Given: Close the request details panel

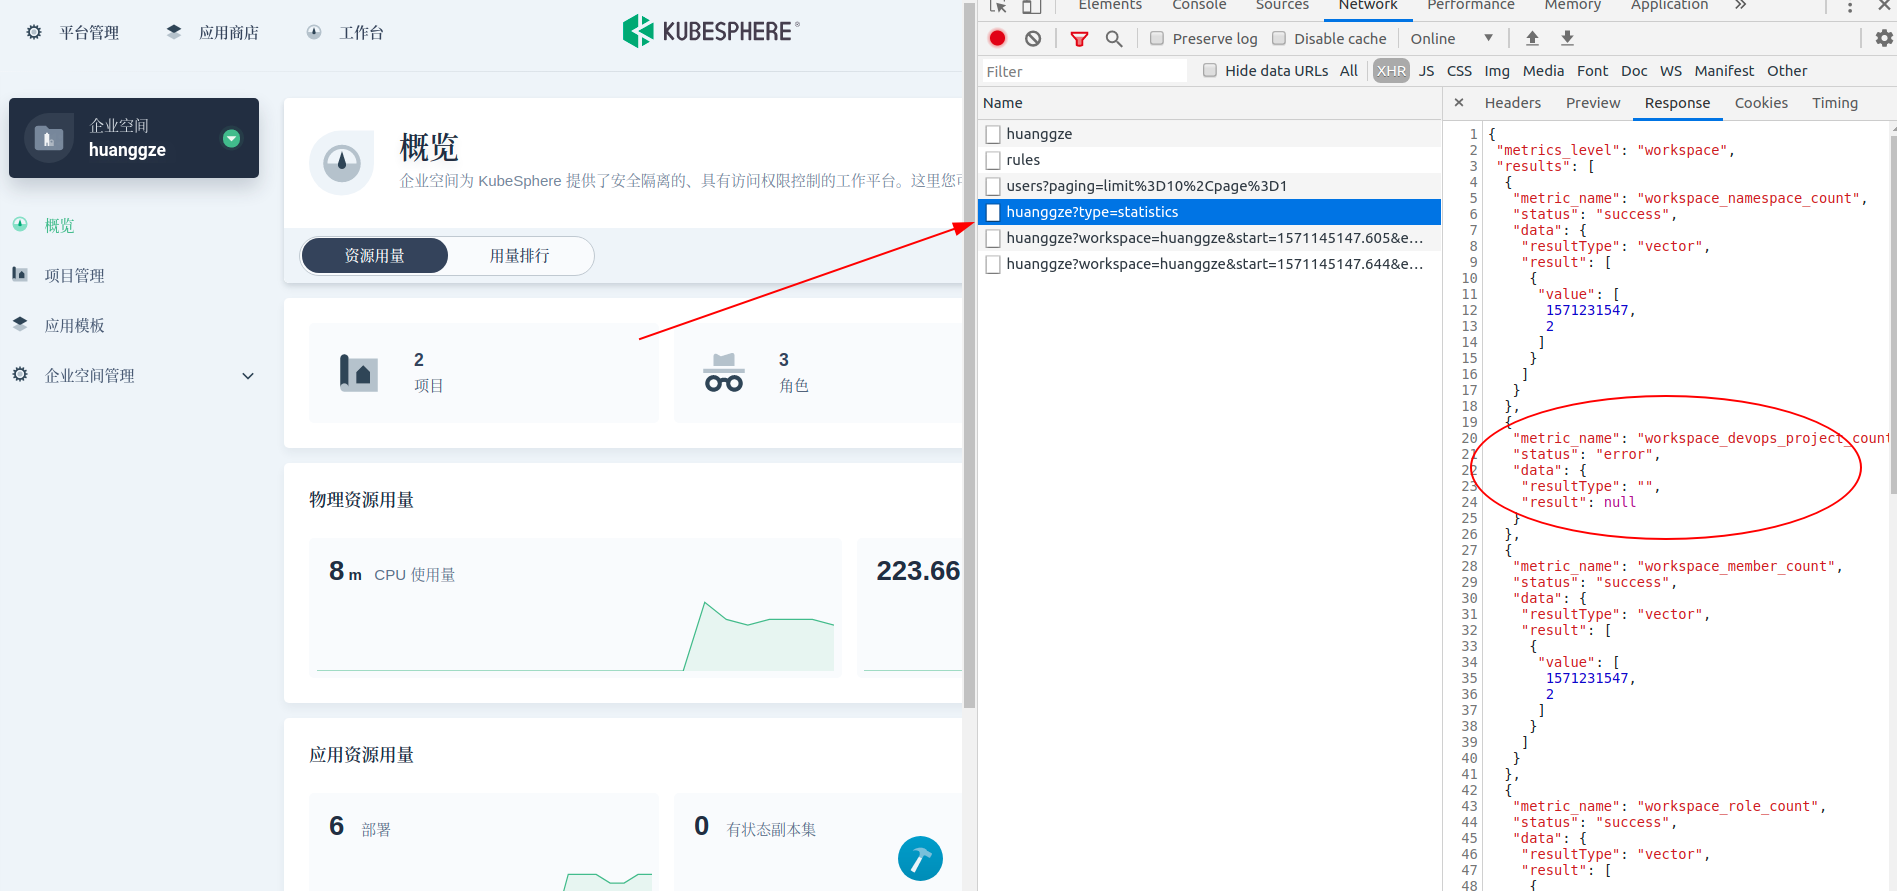Looking at the screenshot, I should pos(1459,102).
